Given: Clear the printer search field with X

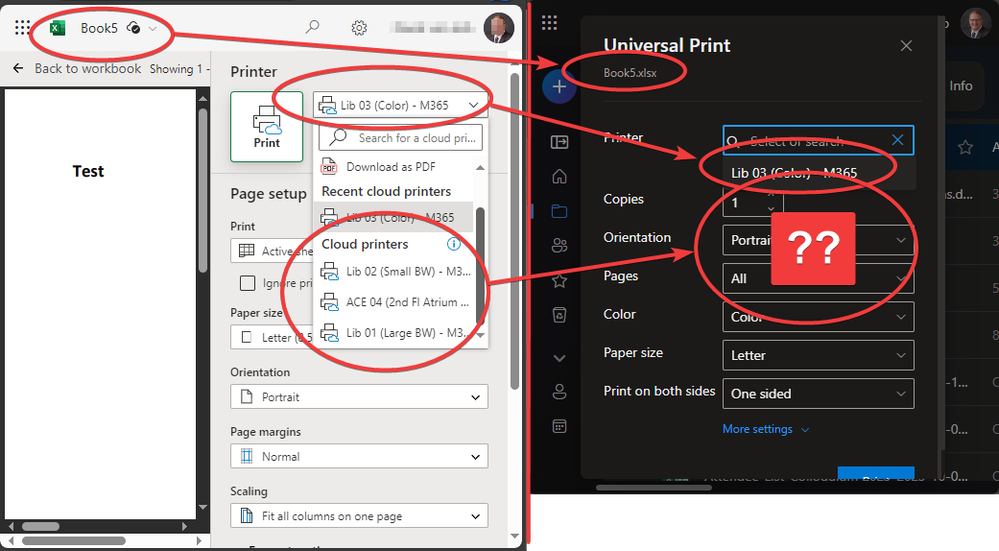Looking at the screenshot, I should (x=897, y=140).
